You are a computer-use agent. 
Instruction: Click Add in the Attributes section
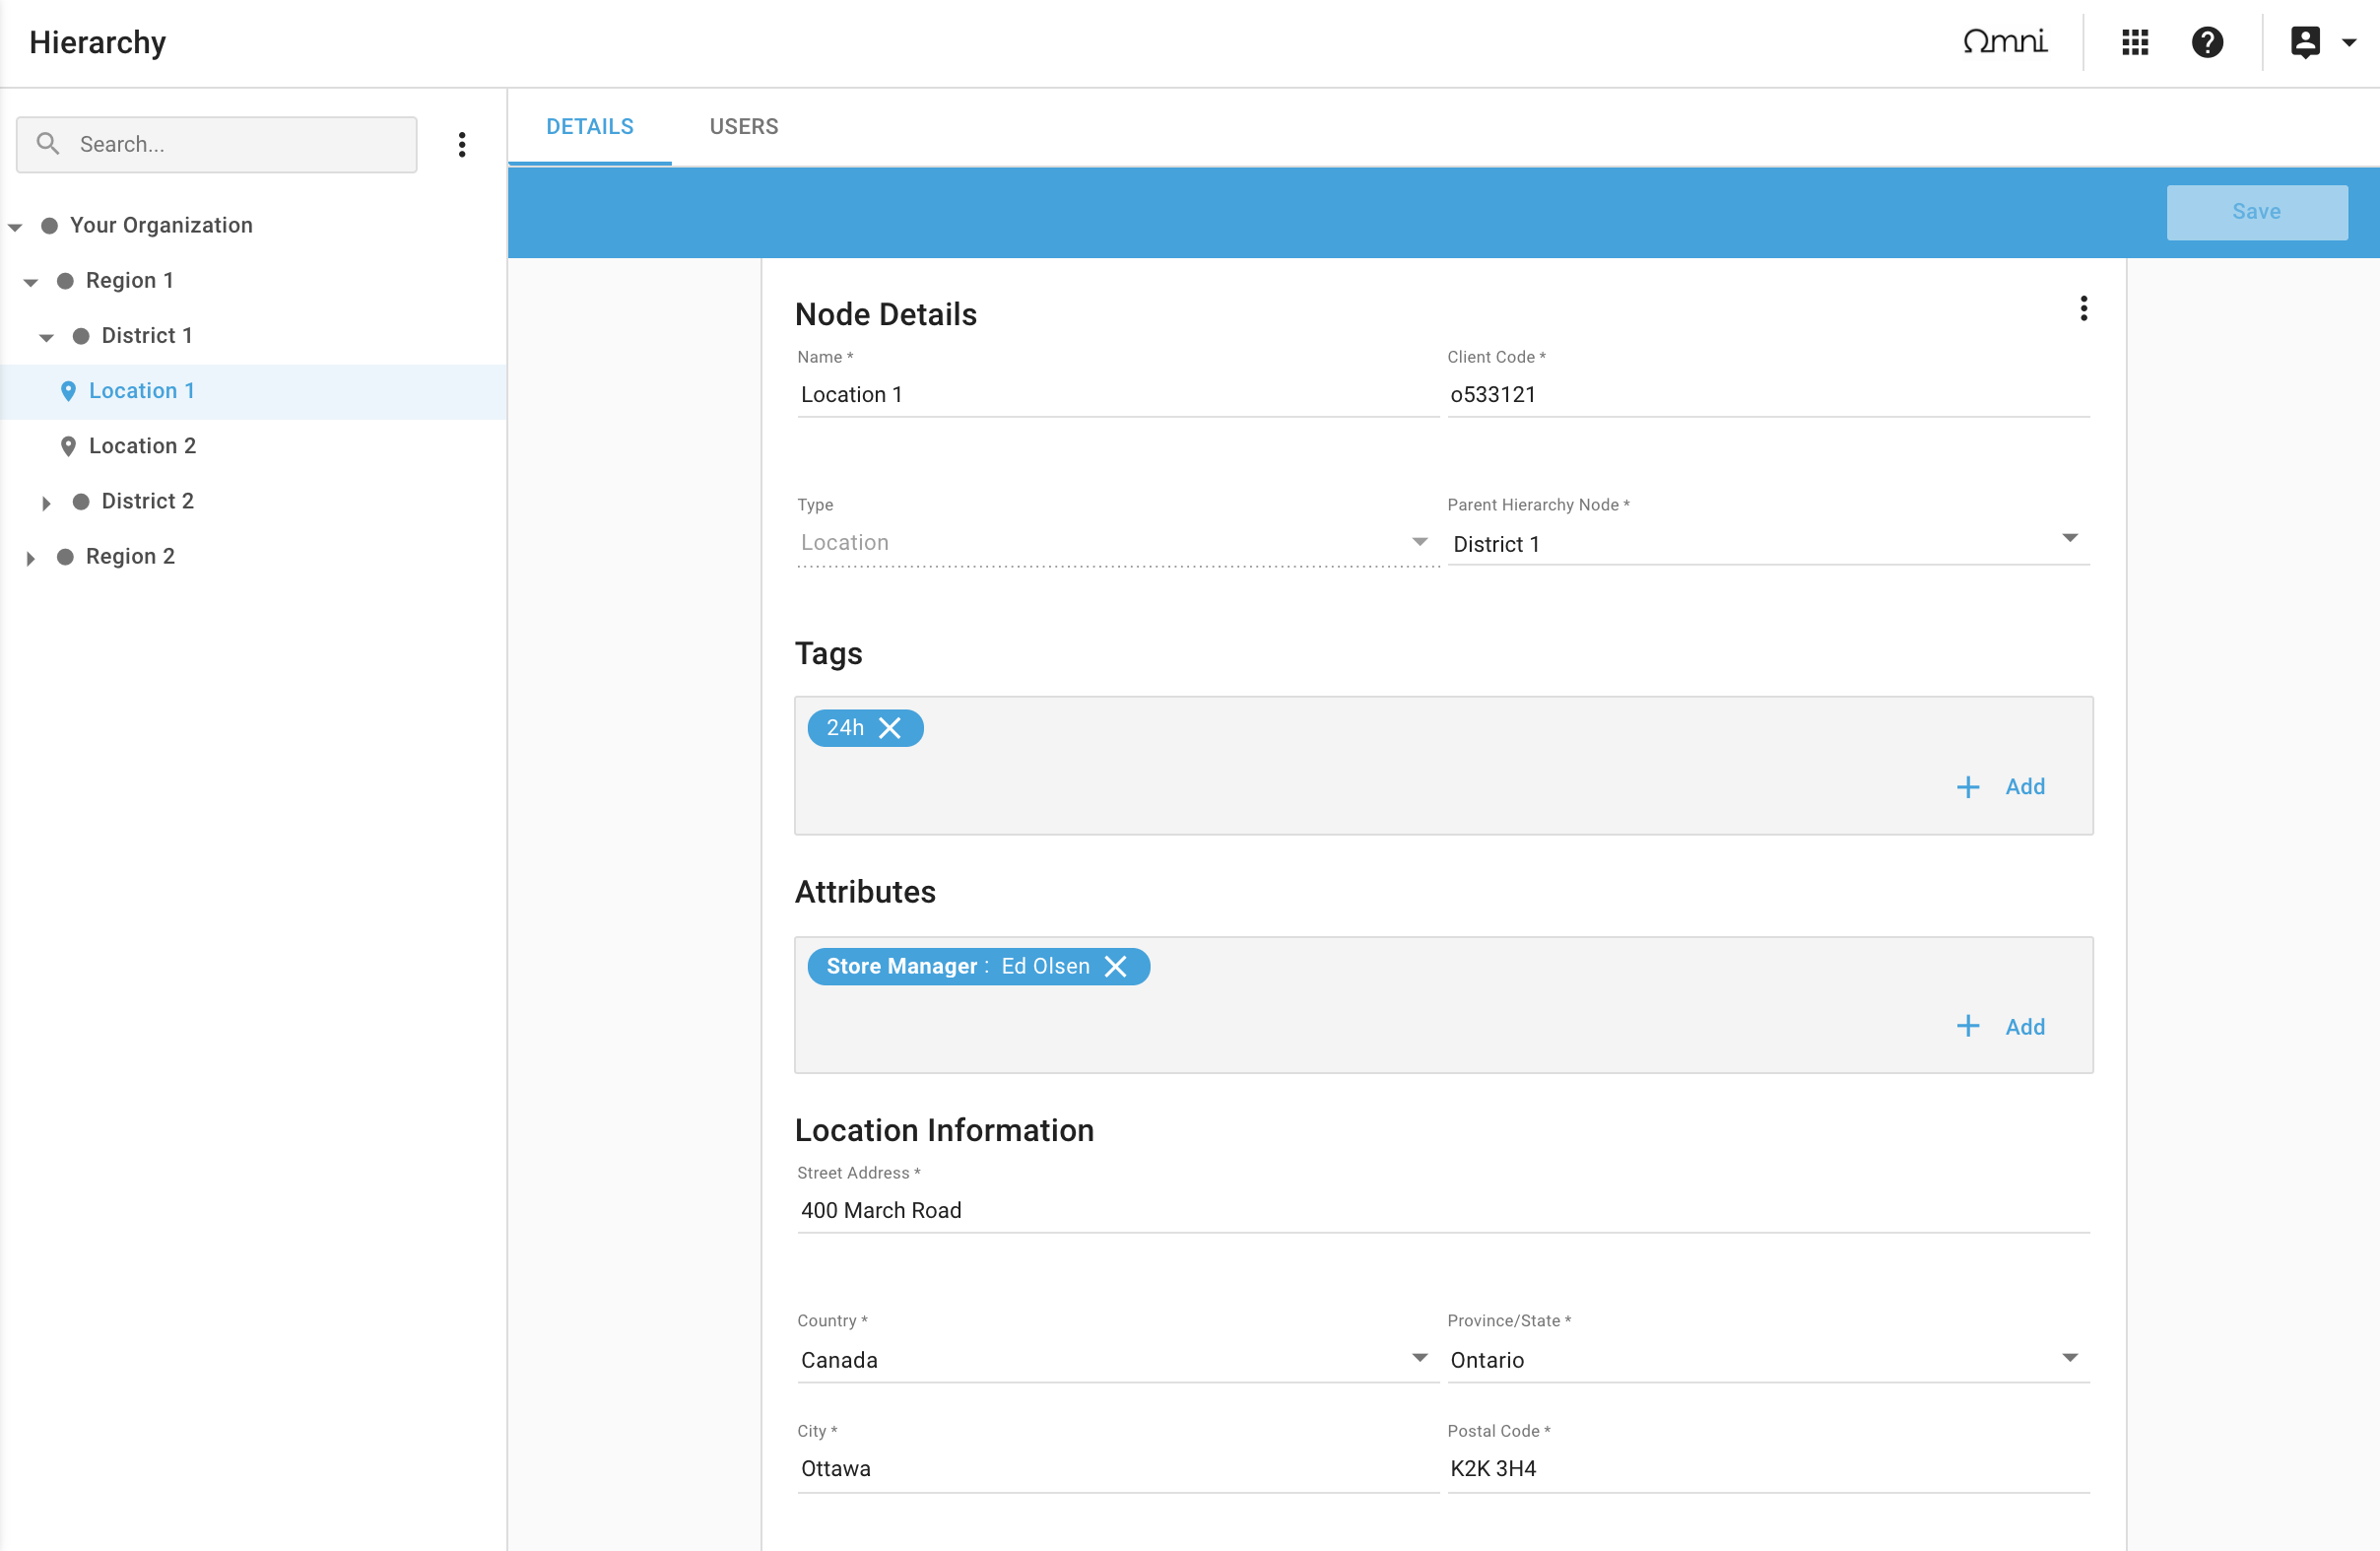(2025, 1027)
